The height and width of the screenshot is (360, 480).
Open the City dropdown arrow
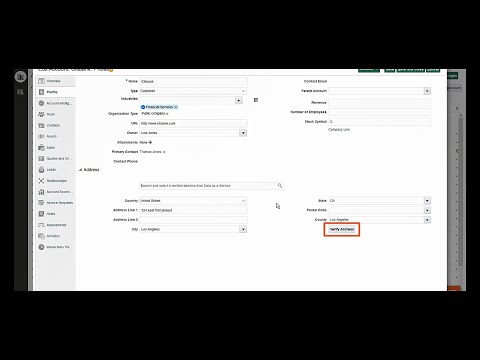(x=243, y=229)
